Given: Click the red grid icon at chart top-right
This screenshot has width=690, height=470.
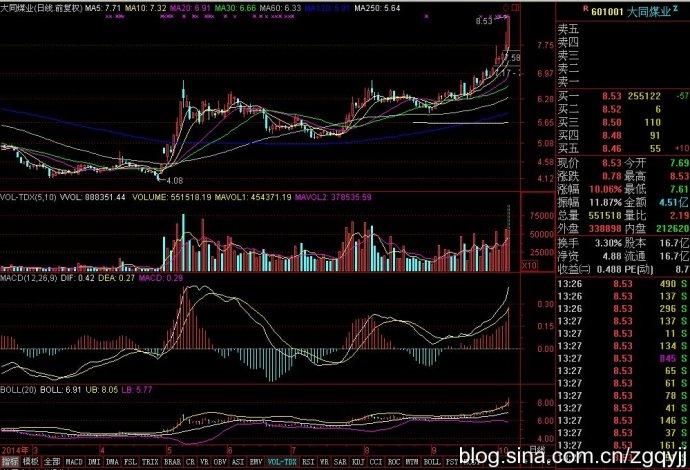Looking at the screenshot, I should click(x=516, y=8).
